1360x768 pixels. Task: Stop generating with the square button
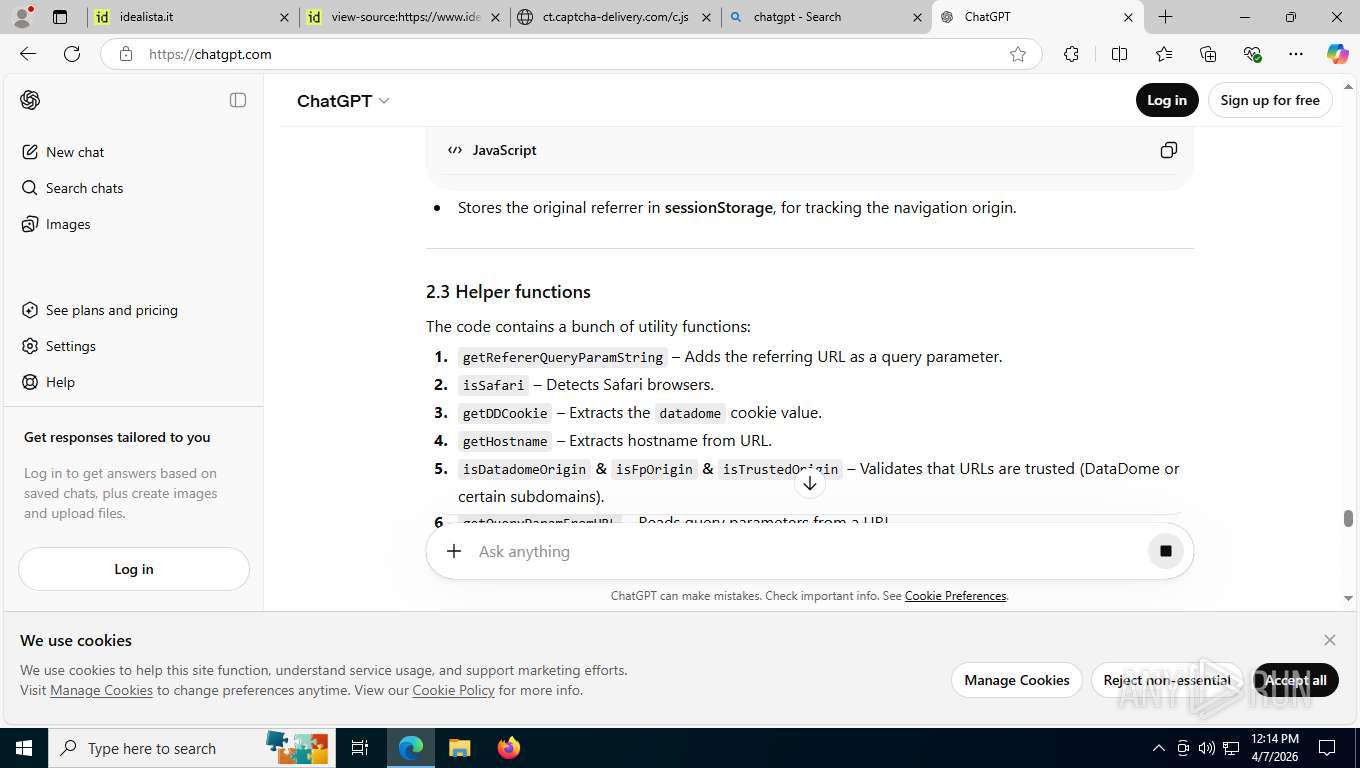point(1165,551)
